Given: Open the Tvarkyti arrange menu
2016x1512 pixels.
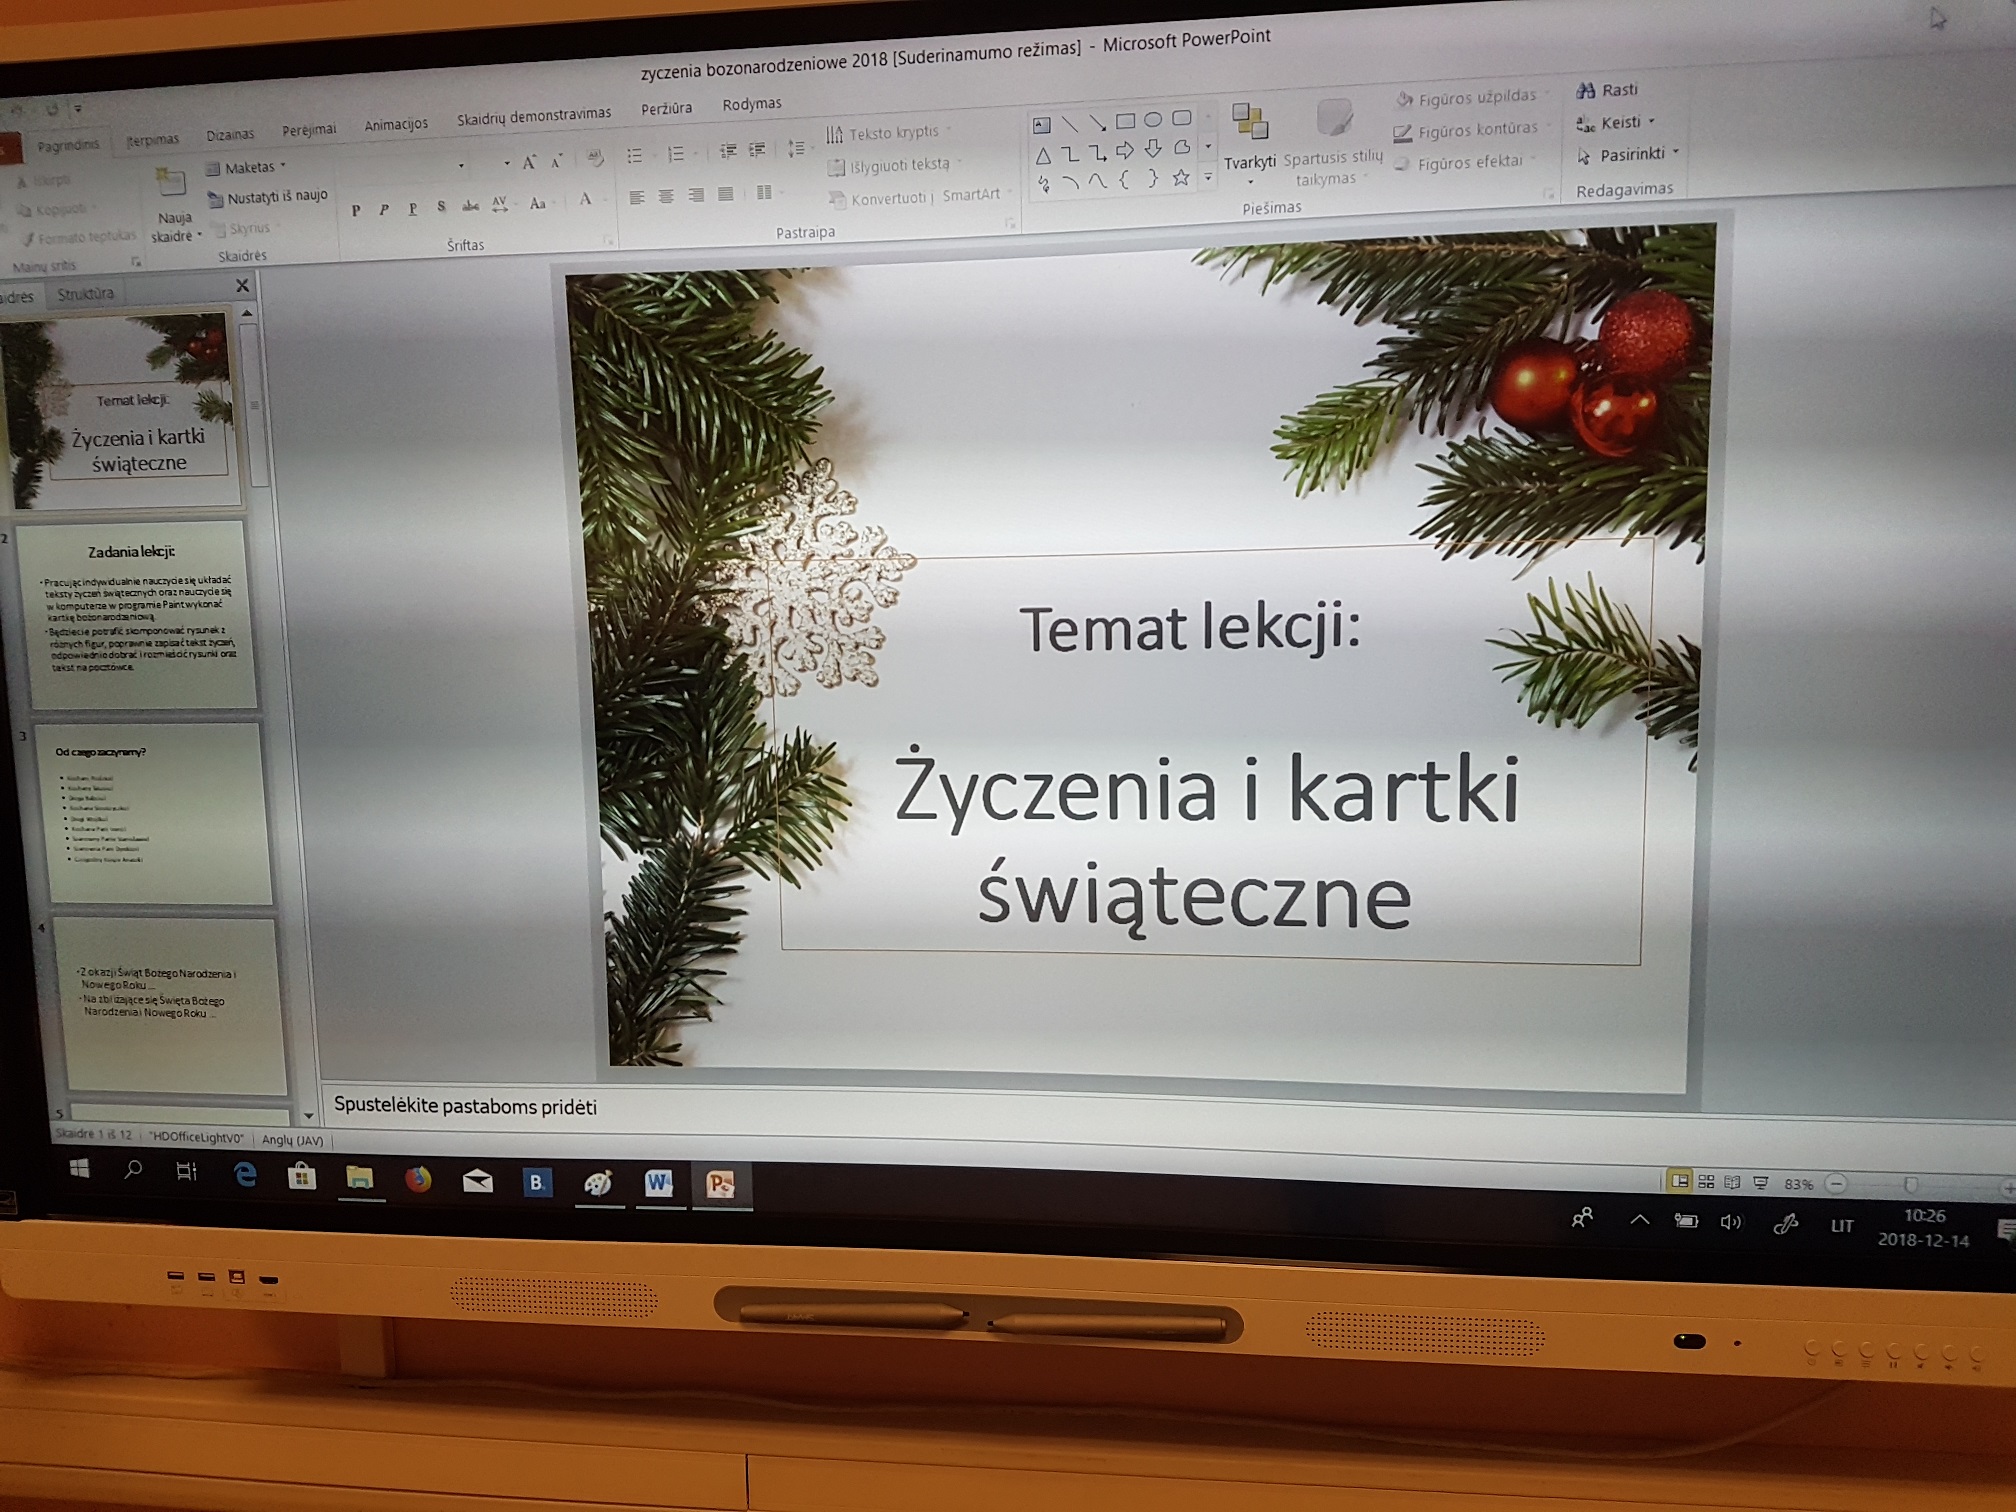Looking at the screenshot, I should pos(1249,142).
